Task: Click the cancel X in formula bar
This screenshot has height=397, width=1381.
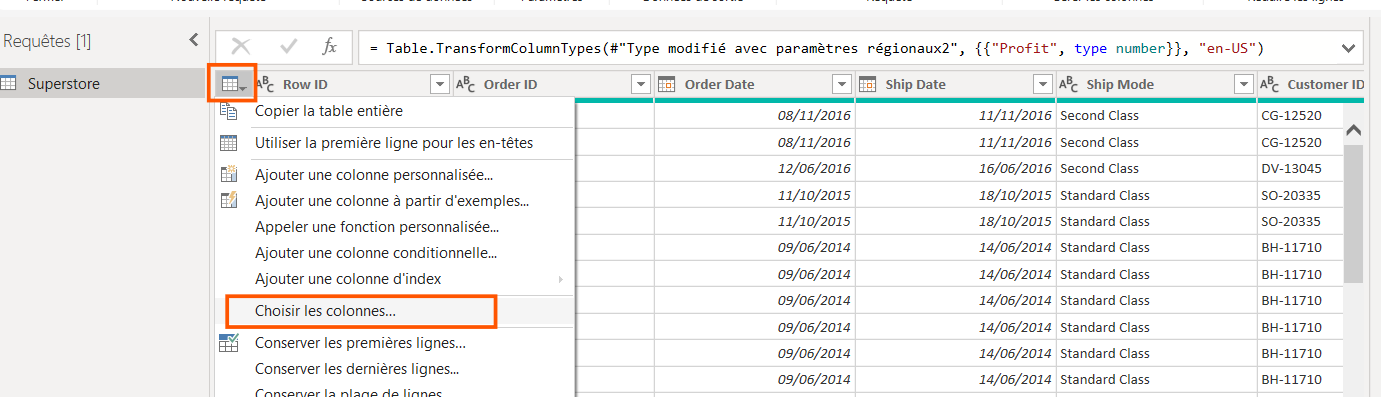Action: coord(241,46)
